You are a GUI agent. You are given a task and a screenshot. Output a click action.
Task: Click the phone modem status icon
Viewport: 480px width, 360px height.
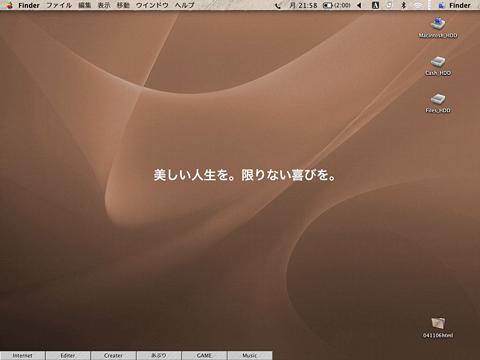tap(278, 5)
